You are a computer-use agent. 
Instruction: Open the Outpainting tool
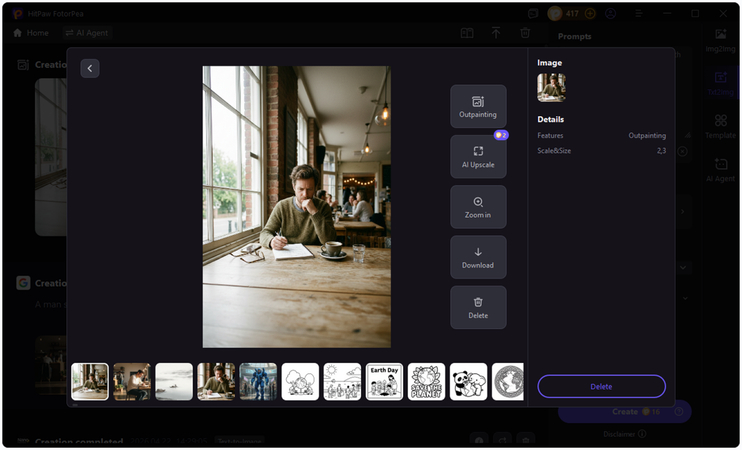(x=478, y=106)
